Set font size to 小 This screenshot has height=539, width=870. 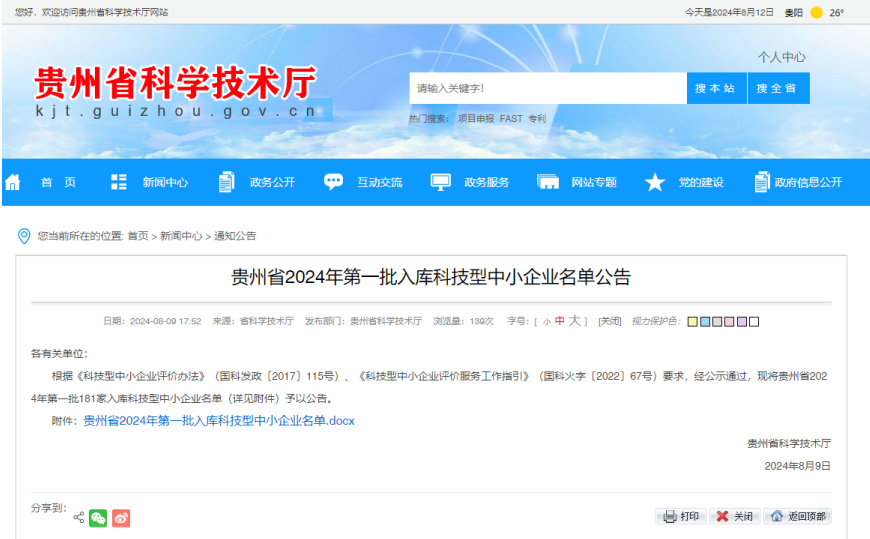546,322
